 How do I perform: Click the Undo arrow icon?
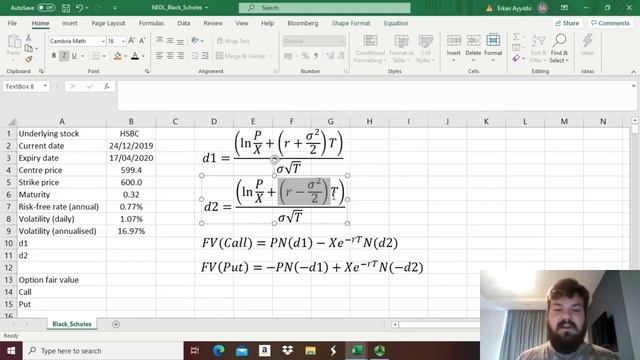80,8
